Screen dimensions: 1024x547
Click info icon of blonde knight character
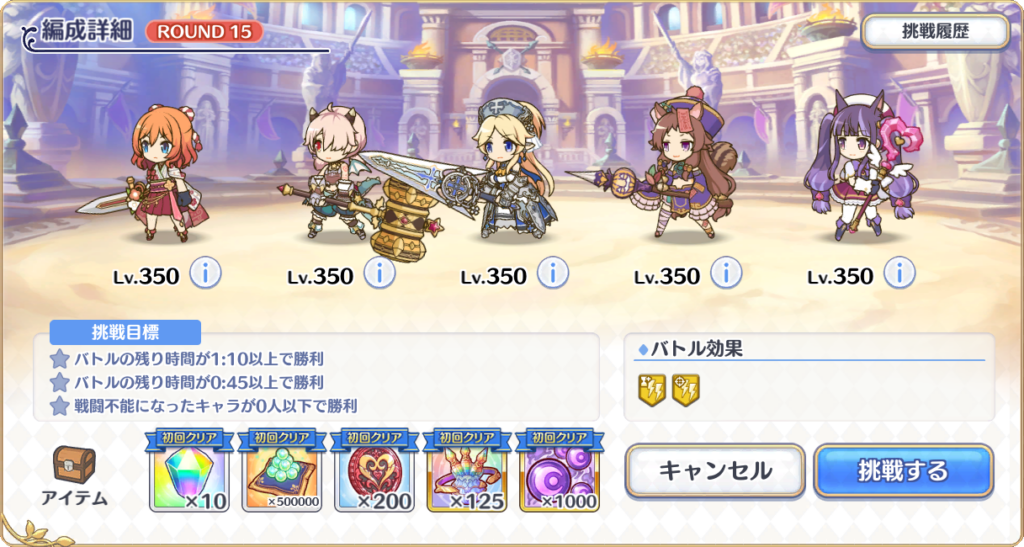pyautogui.click(x=553, y=274)
